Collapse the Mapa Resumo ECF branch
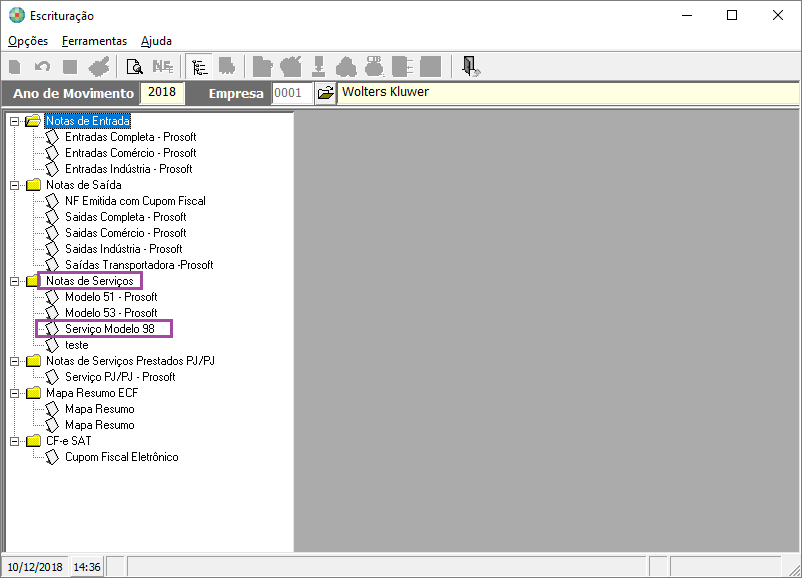Image resolution: width=802 pixels, height=578 pixels. pos(14,393)
